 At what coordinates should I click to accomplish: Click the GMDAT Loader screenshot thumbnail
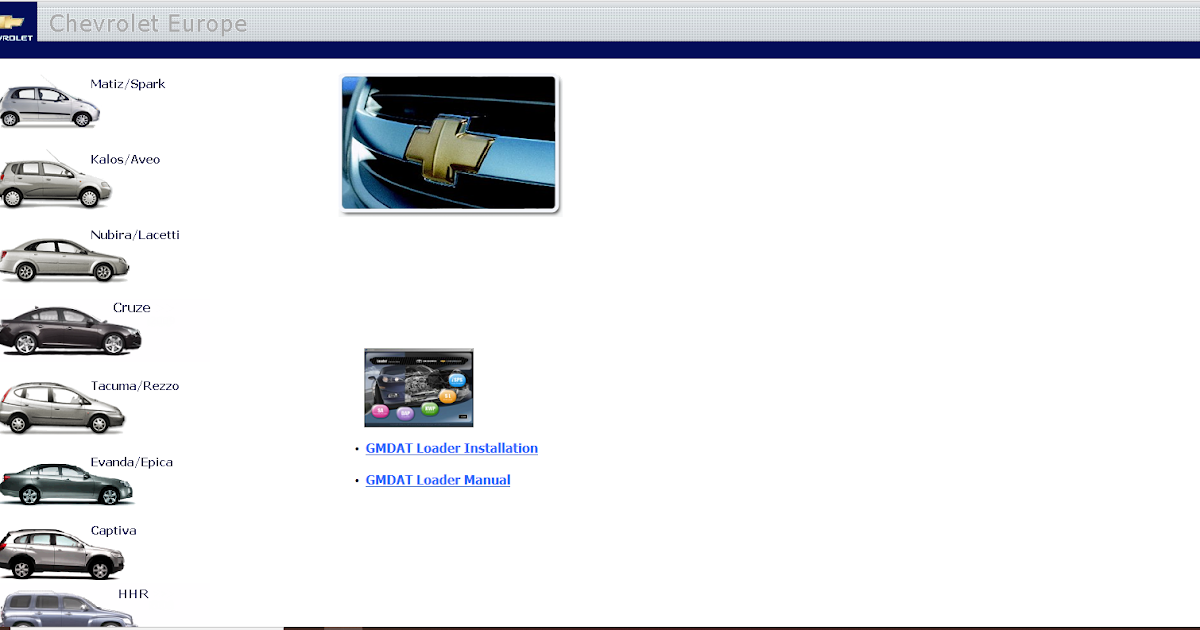click(419, 388)
